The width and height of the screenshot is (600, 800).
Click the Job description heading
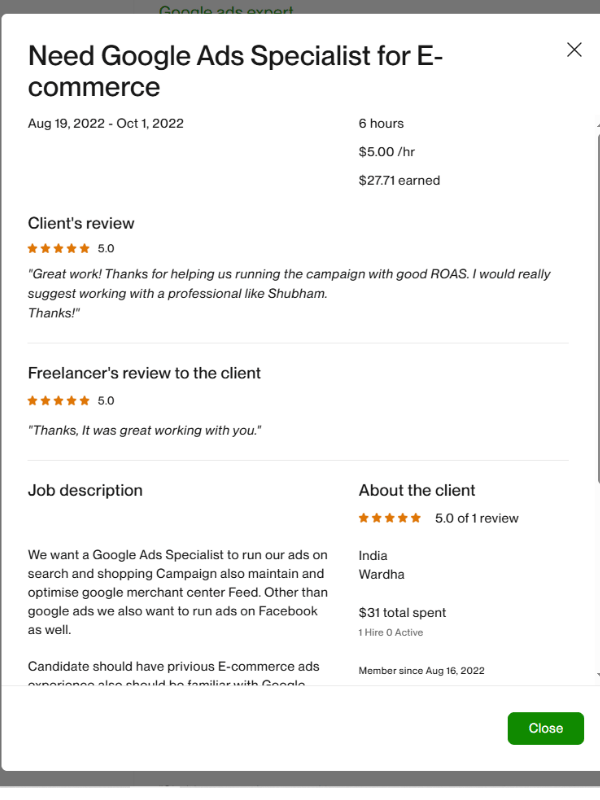[85, 490]
